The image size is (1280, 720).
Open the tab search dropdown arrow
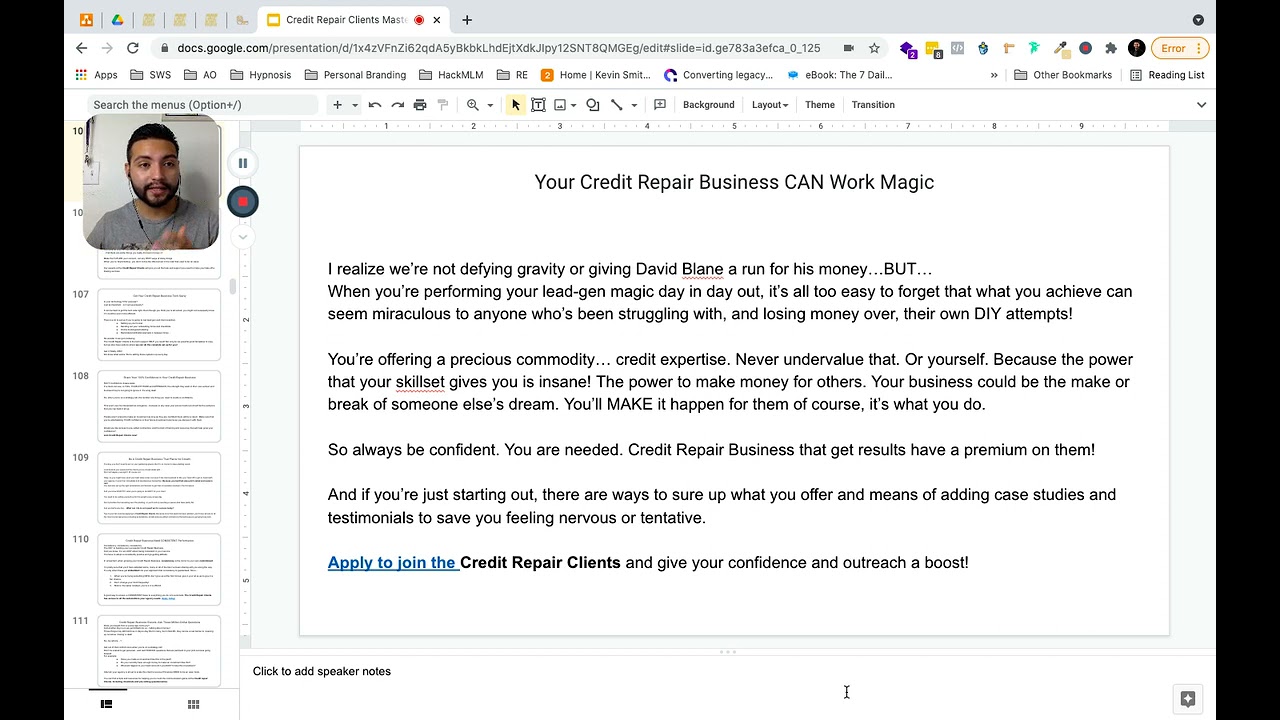tap(1198, 20)
